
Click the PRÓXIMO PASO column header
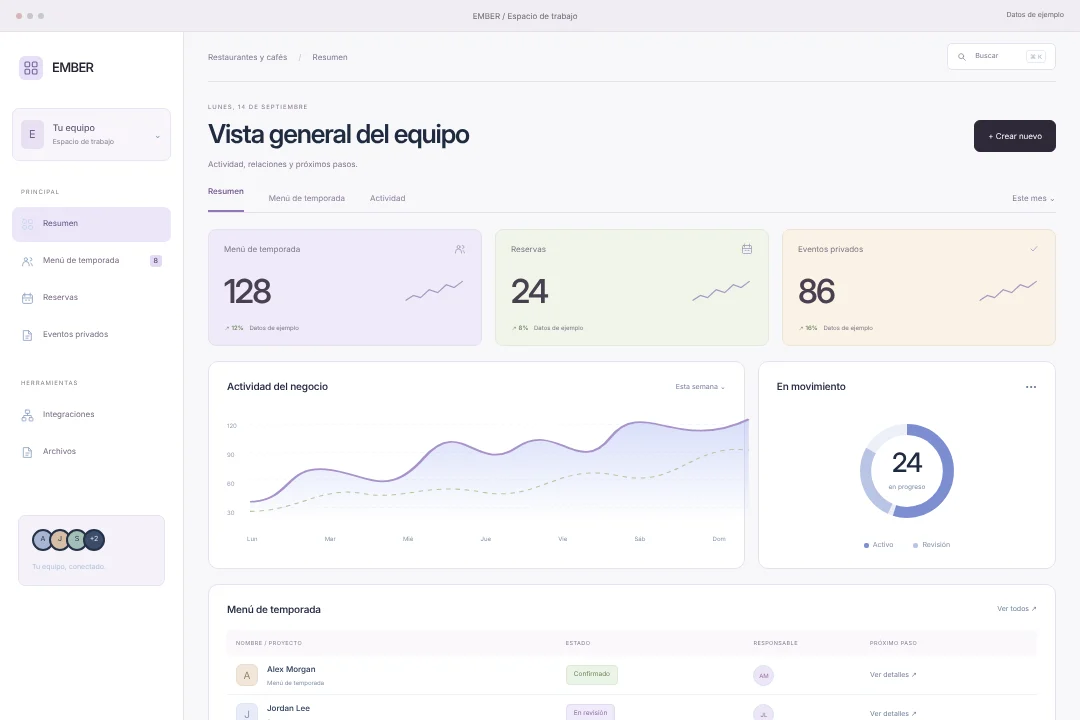(893, 644)
